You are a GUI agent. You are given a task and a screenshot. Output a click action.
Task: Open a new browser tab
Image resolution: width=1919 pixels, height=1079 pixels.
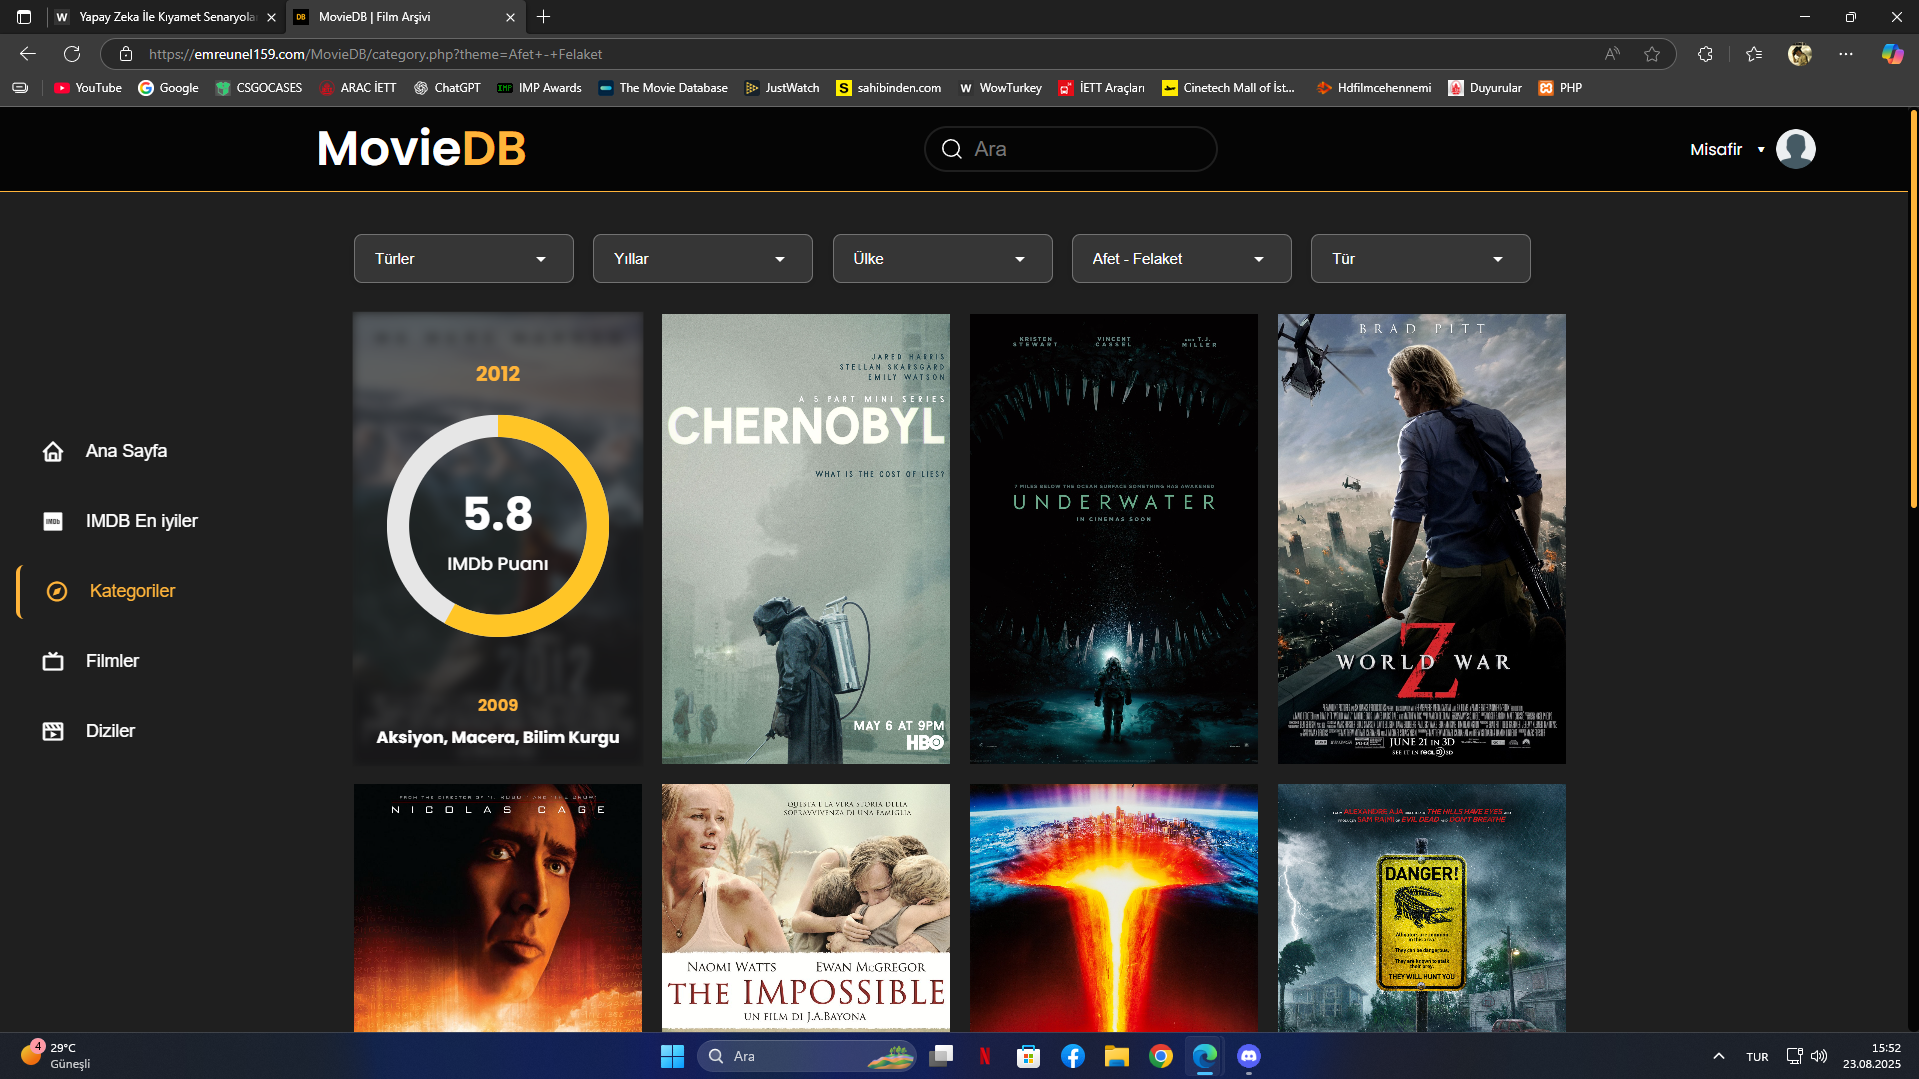(x=543, y=17)
